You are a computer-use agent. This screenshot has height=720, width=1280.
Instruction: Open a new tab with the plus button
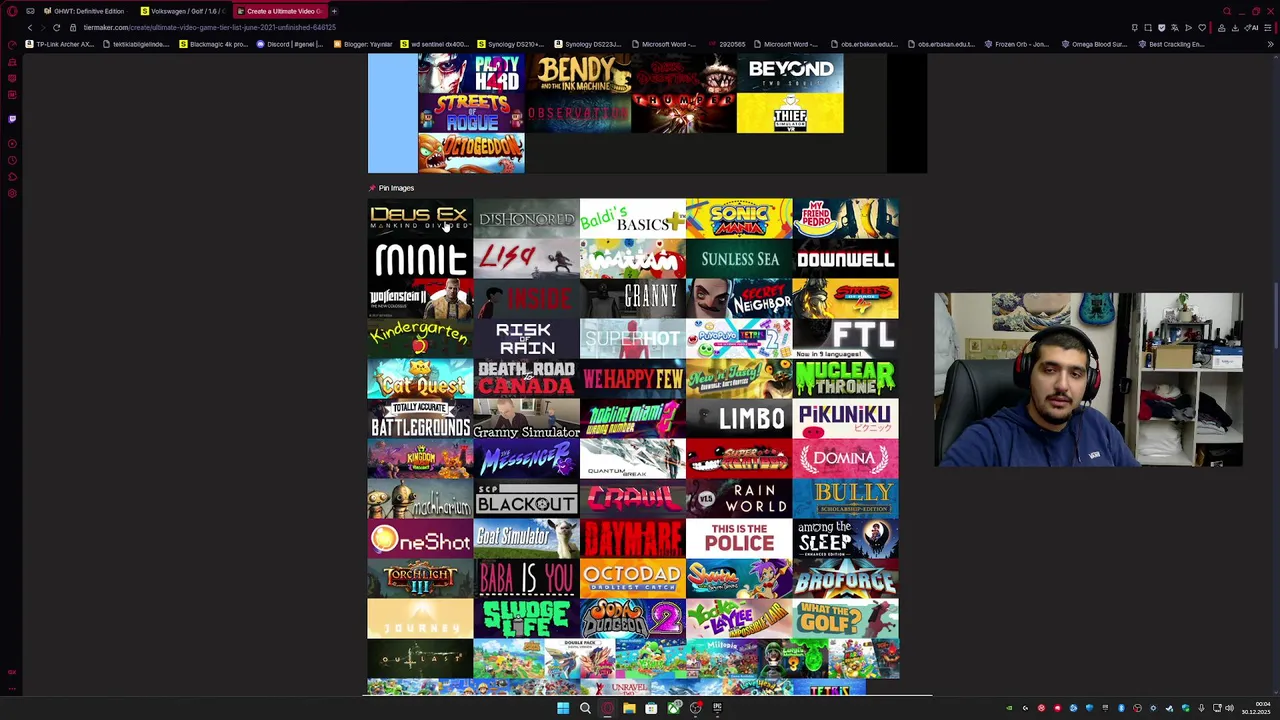[x=334, y=11]
